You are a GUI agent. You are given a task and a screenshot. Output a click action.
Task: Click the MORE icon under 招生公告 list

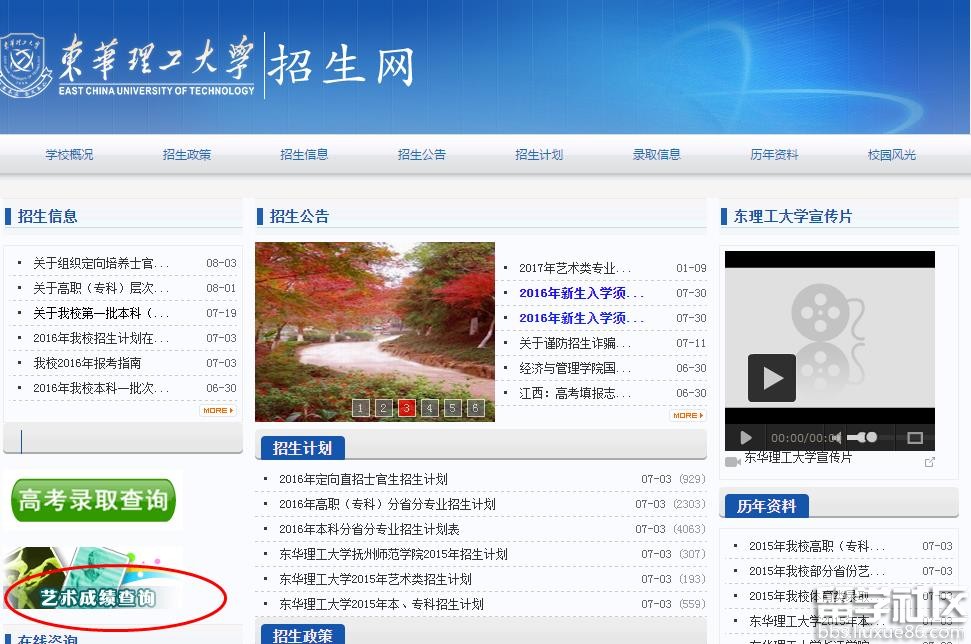(687, 415)
